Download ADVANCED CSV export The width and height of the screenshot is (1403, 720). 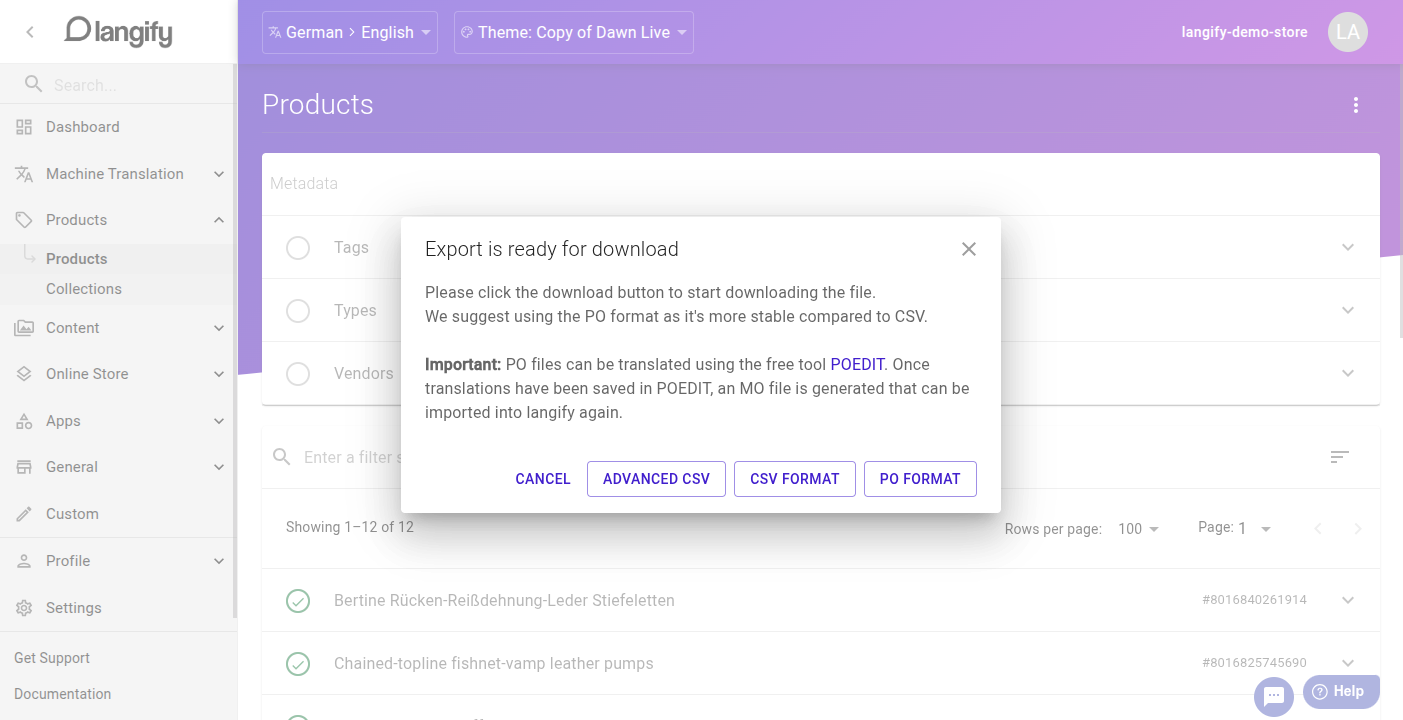point(656,479)
